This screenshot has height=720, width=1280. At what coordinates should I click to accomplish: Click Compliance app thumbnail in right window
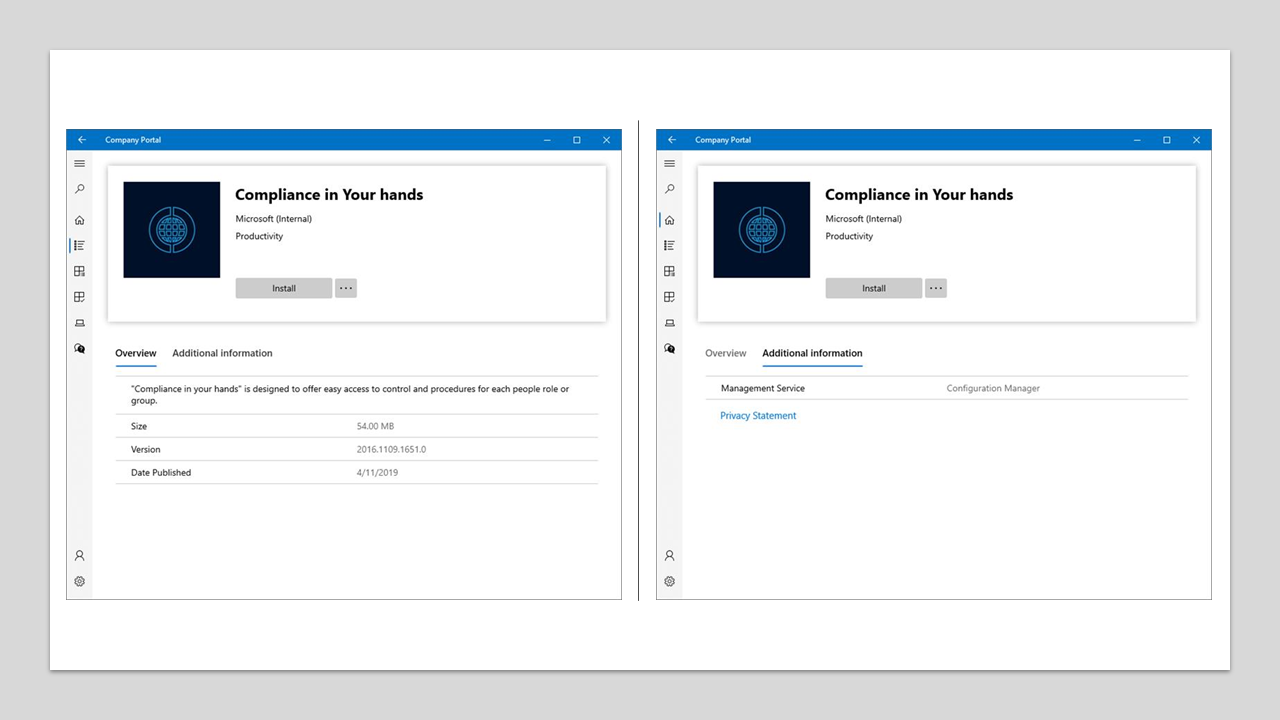pos(762,230)
